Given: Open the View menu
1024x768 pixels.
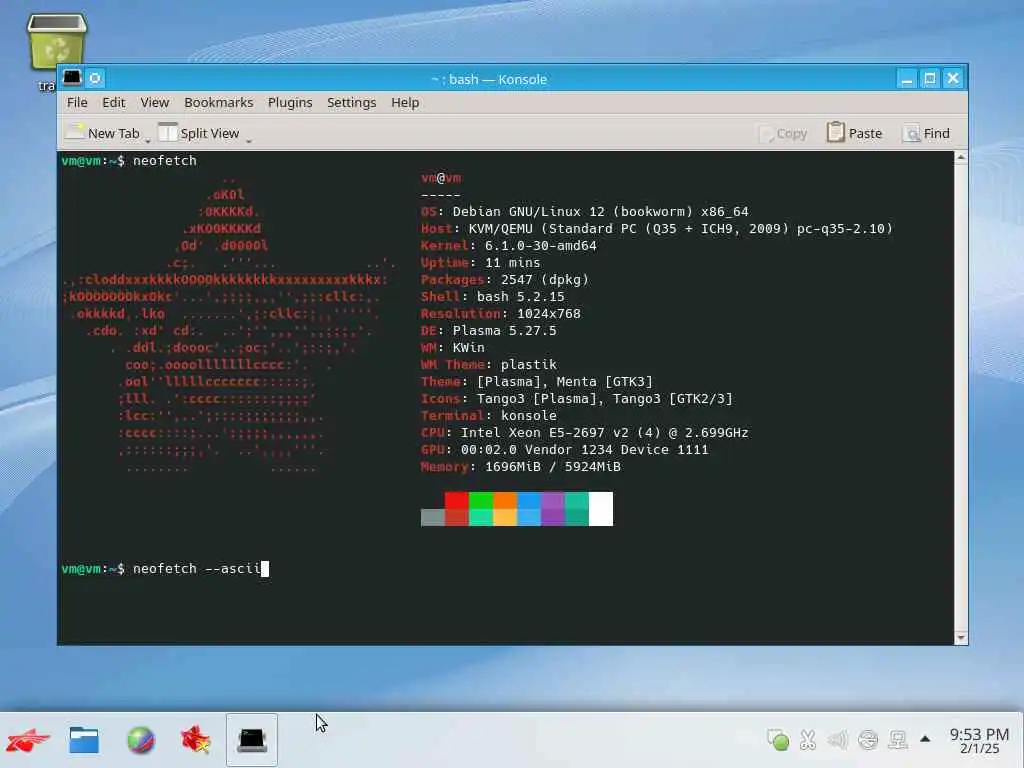Looking at the screenshot, I should (x=155, y=103).
